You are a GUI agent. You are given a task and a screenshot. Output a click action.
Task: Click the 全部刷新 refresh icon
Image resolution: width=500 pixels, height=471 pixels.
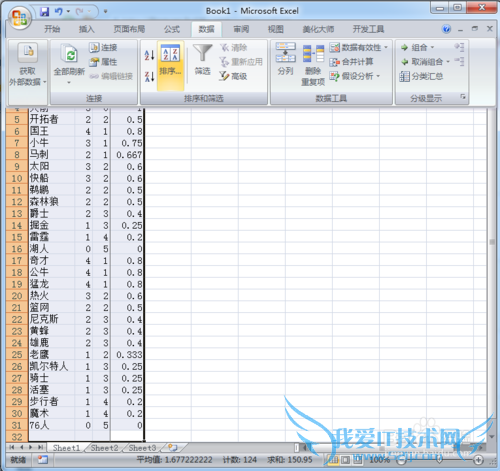[69, 53]
